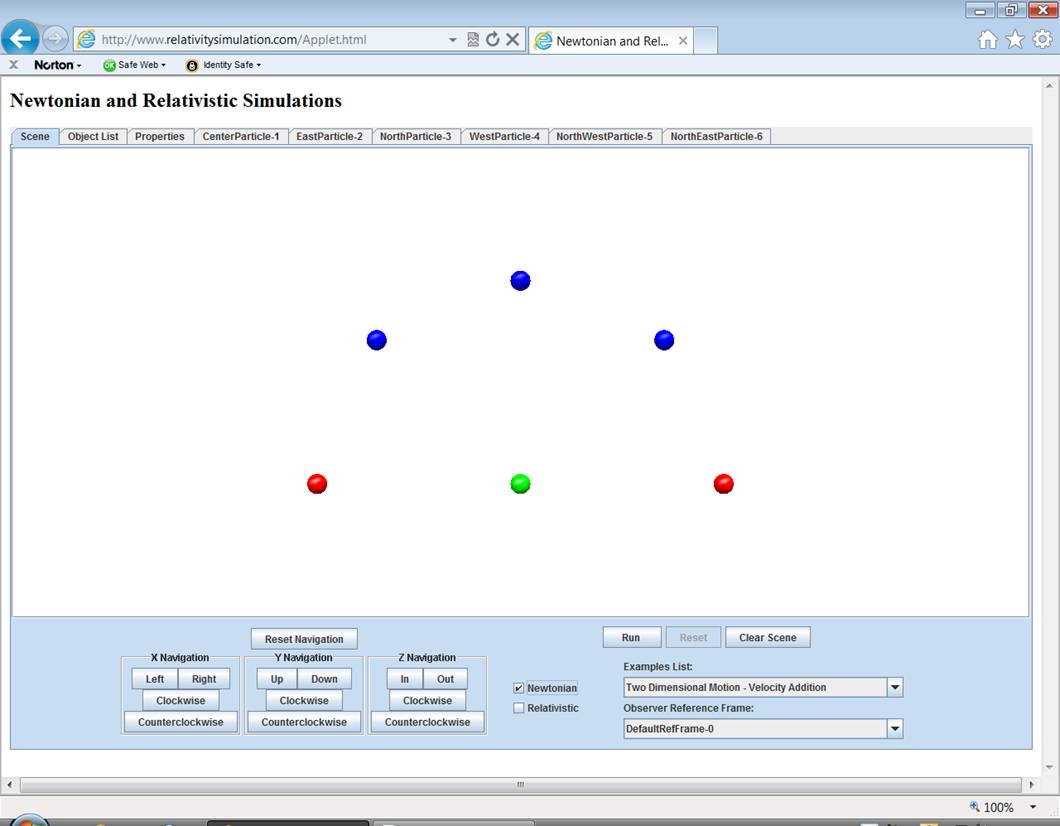1060x826 pixels.
Task: Click the refresh page icon
Action: pyautogui.click(x=492, y=40)
